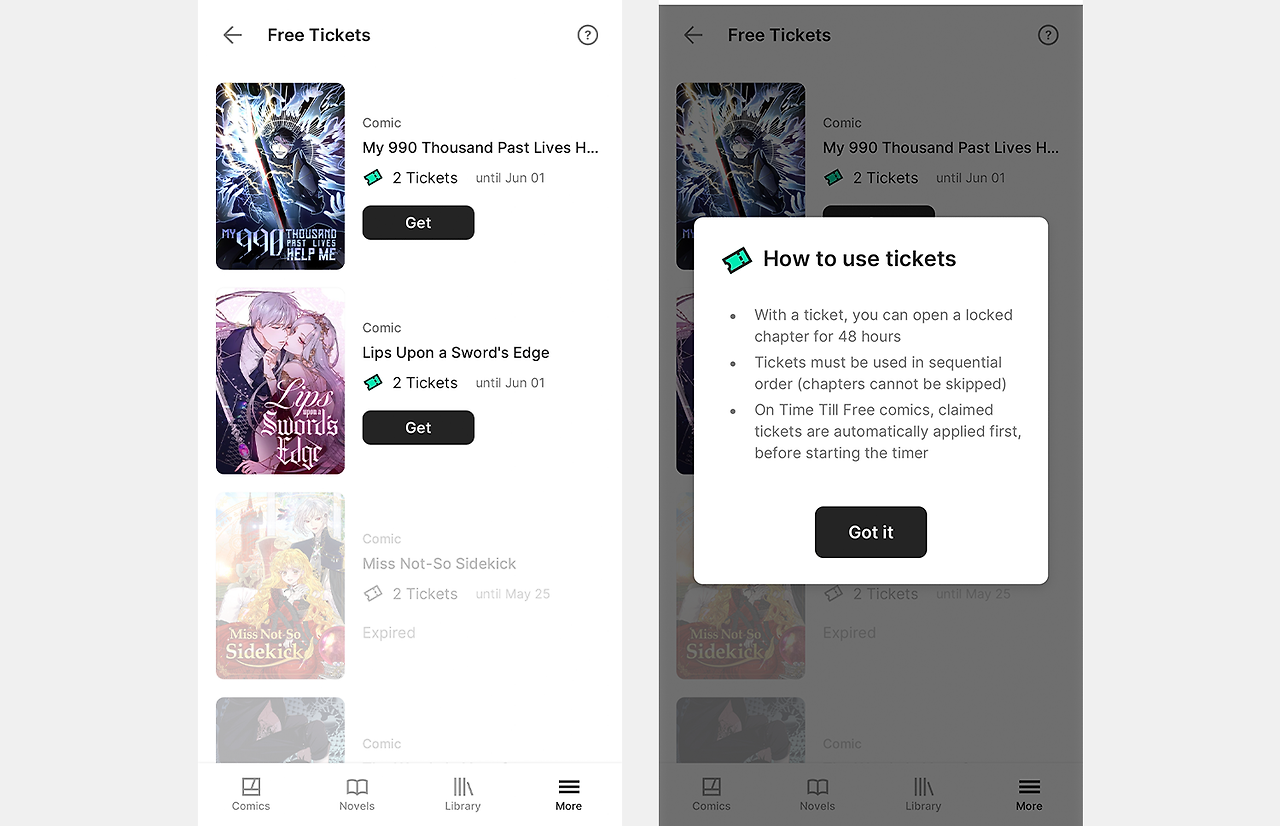Click the ticket icon in the dialog heading
The height and width of the screenshot is (826, 1280).
click(737, 260)
